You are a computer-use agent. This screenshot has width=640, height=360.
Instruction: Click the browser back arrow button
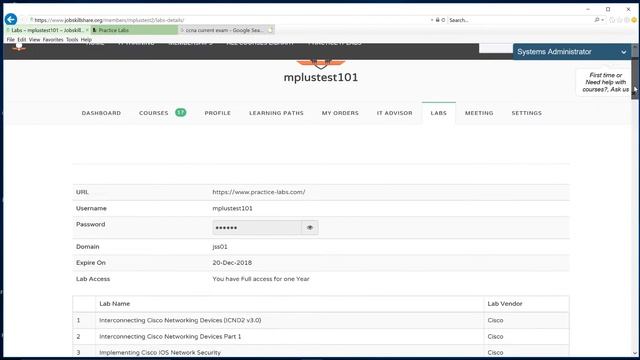11,19
